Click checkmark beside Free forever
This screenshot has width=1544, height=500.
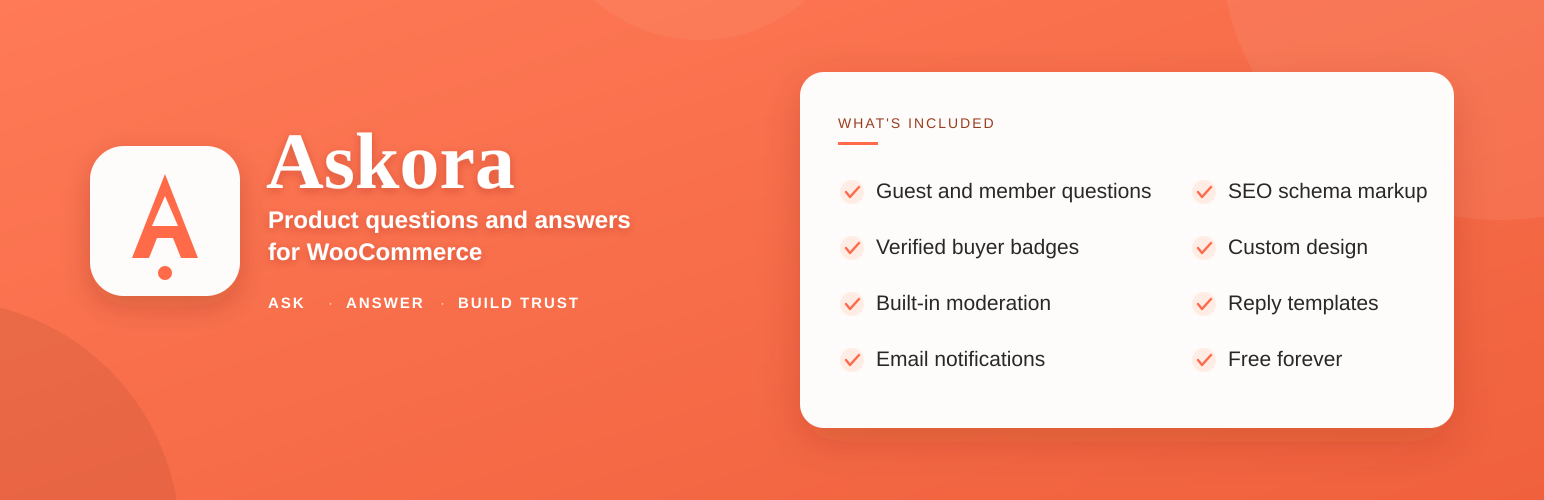(1204, 360)
